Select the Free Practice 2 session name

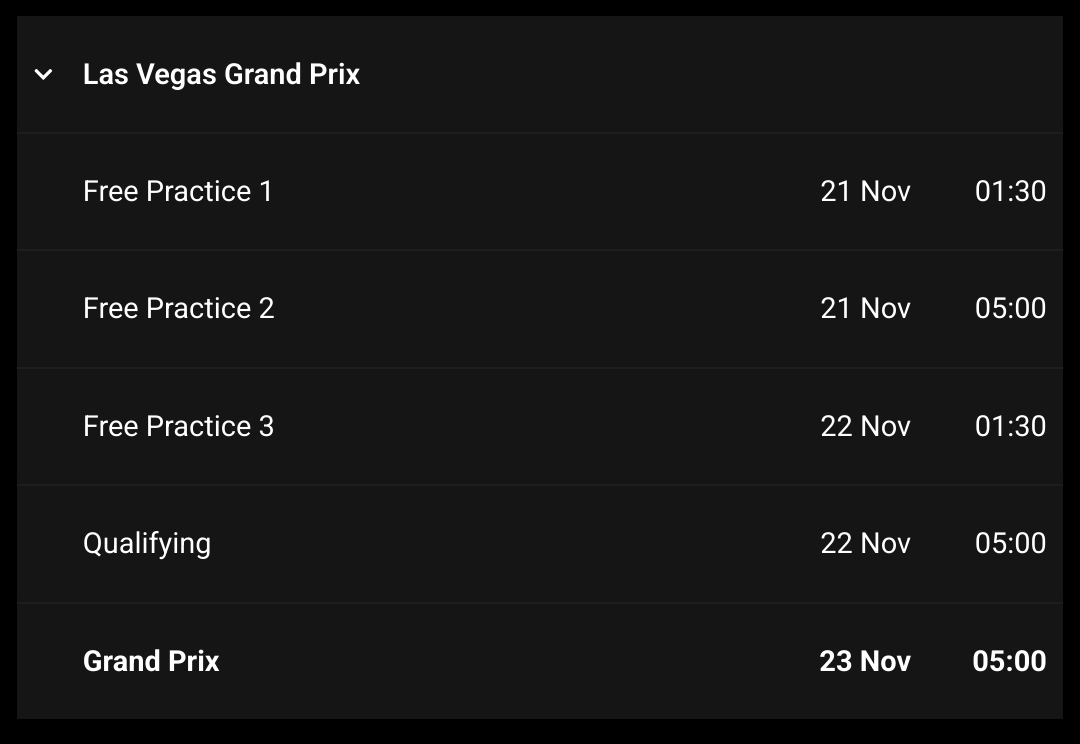pyautogui.click(x=178, y=308)
